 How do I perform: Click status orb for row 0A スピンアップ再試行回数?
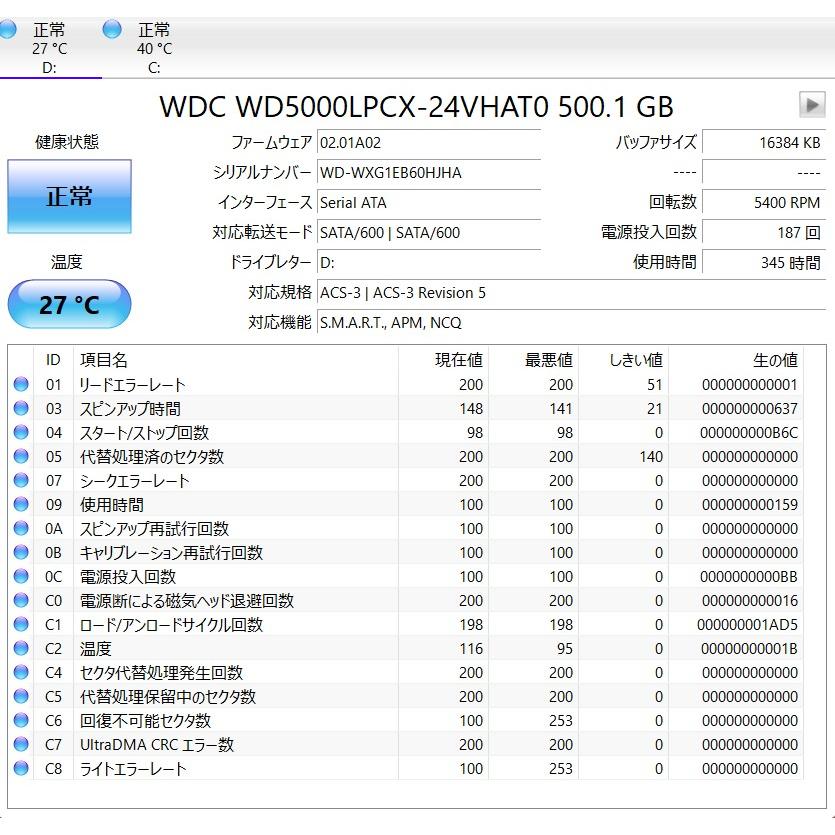pos(21,528)
